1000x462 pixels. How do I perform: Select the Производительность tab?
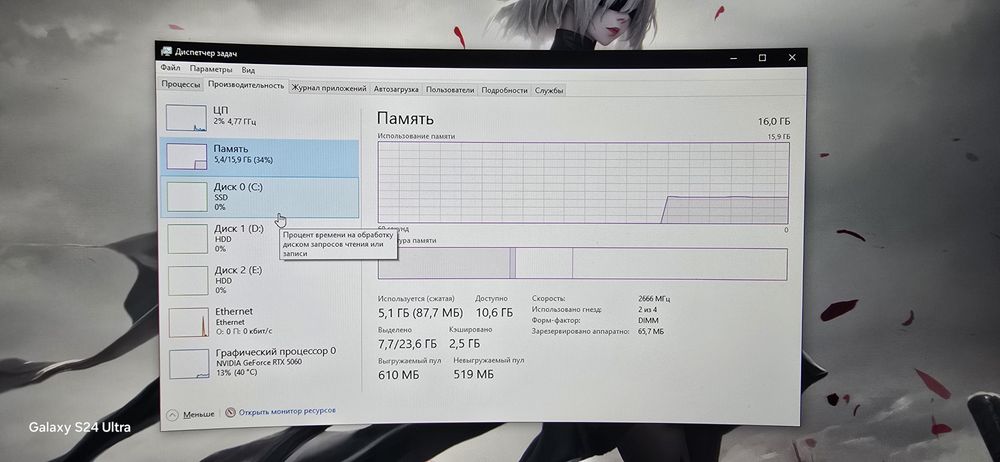[246, 85]
